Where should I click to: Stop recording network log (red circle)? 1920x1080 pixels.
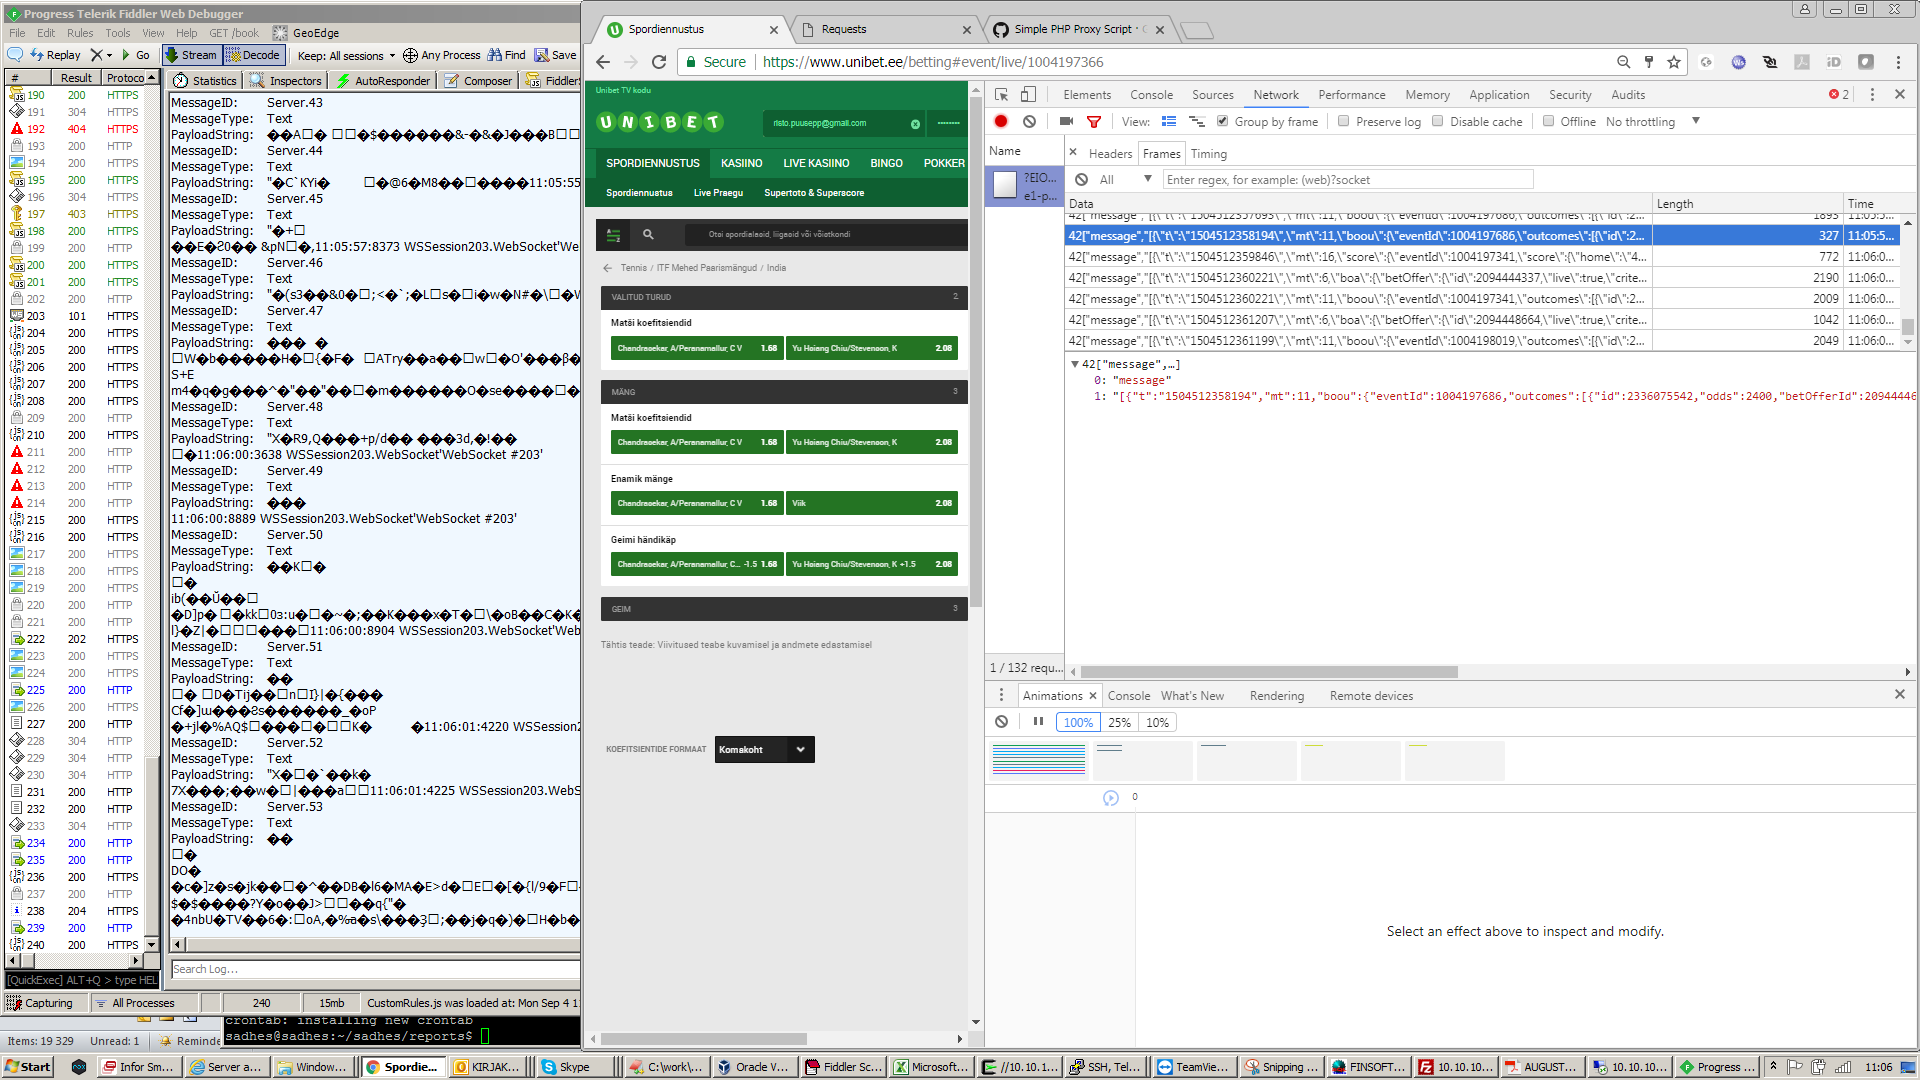[x=1001, y=121]
